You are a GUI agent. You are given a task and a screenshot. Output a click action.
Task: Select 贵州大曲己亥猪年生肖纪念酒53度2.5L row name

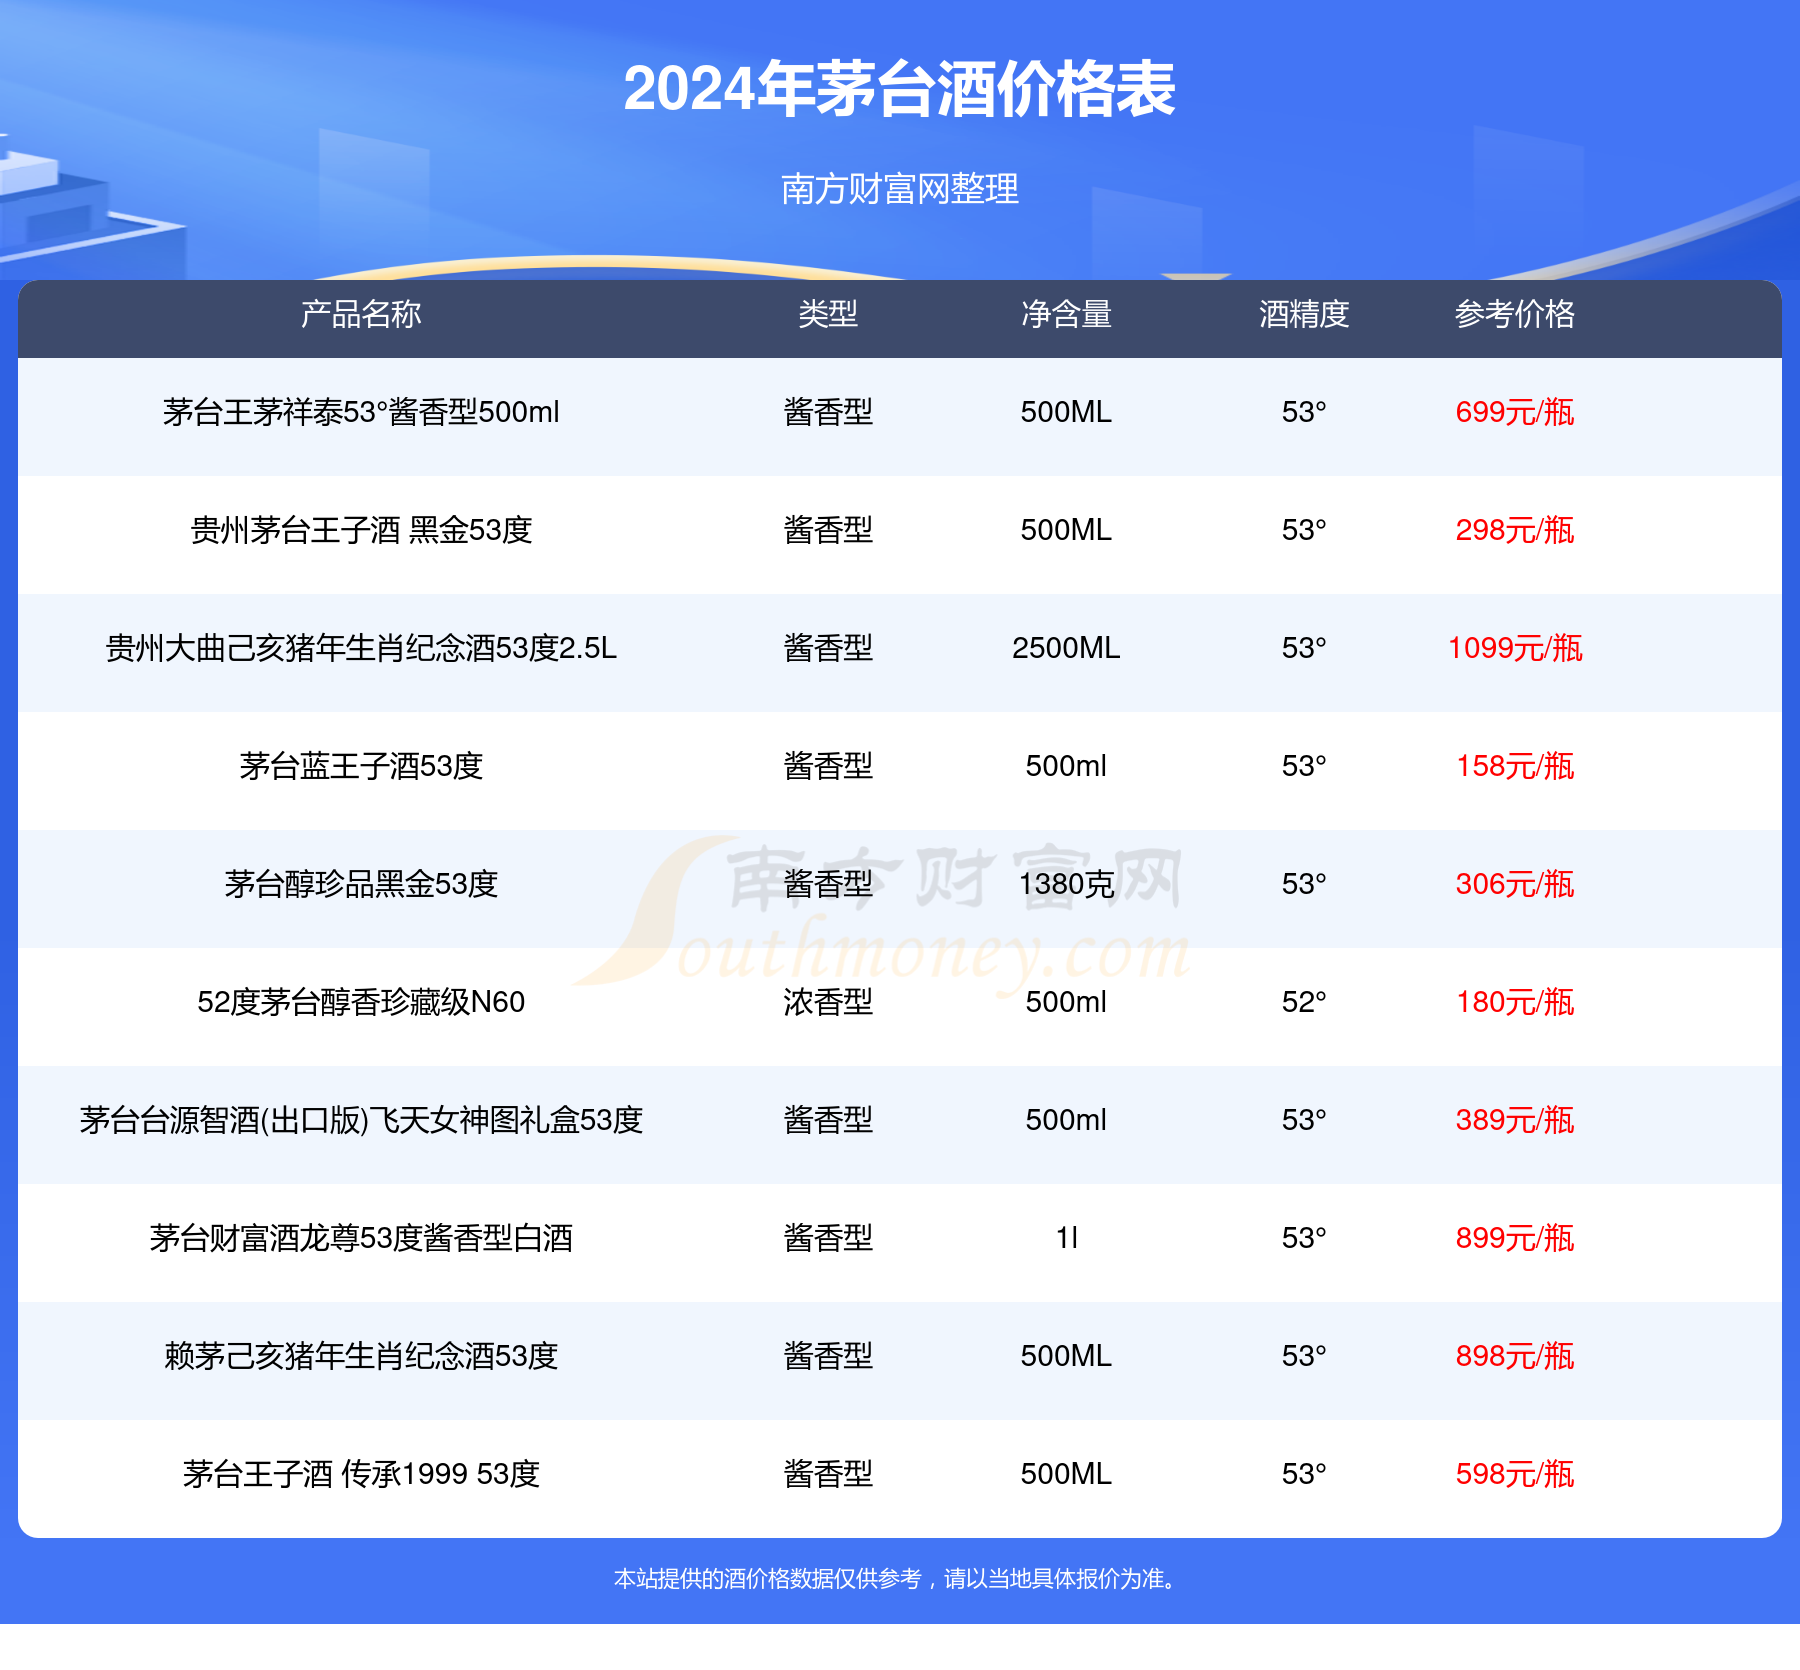point(361,648)
